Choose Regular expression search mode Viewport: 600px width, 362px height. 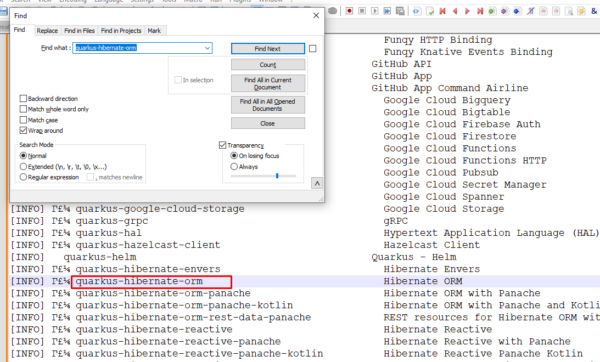point(23,177)
